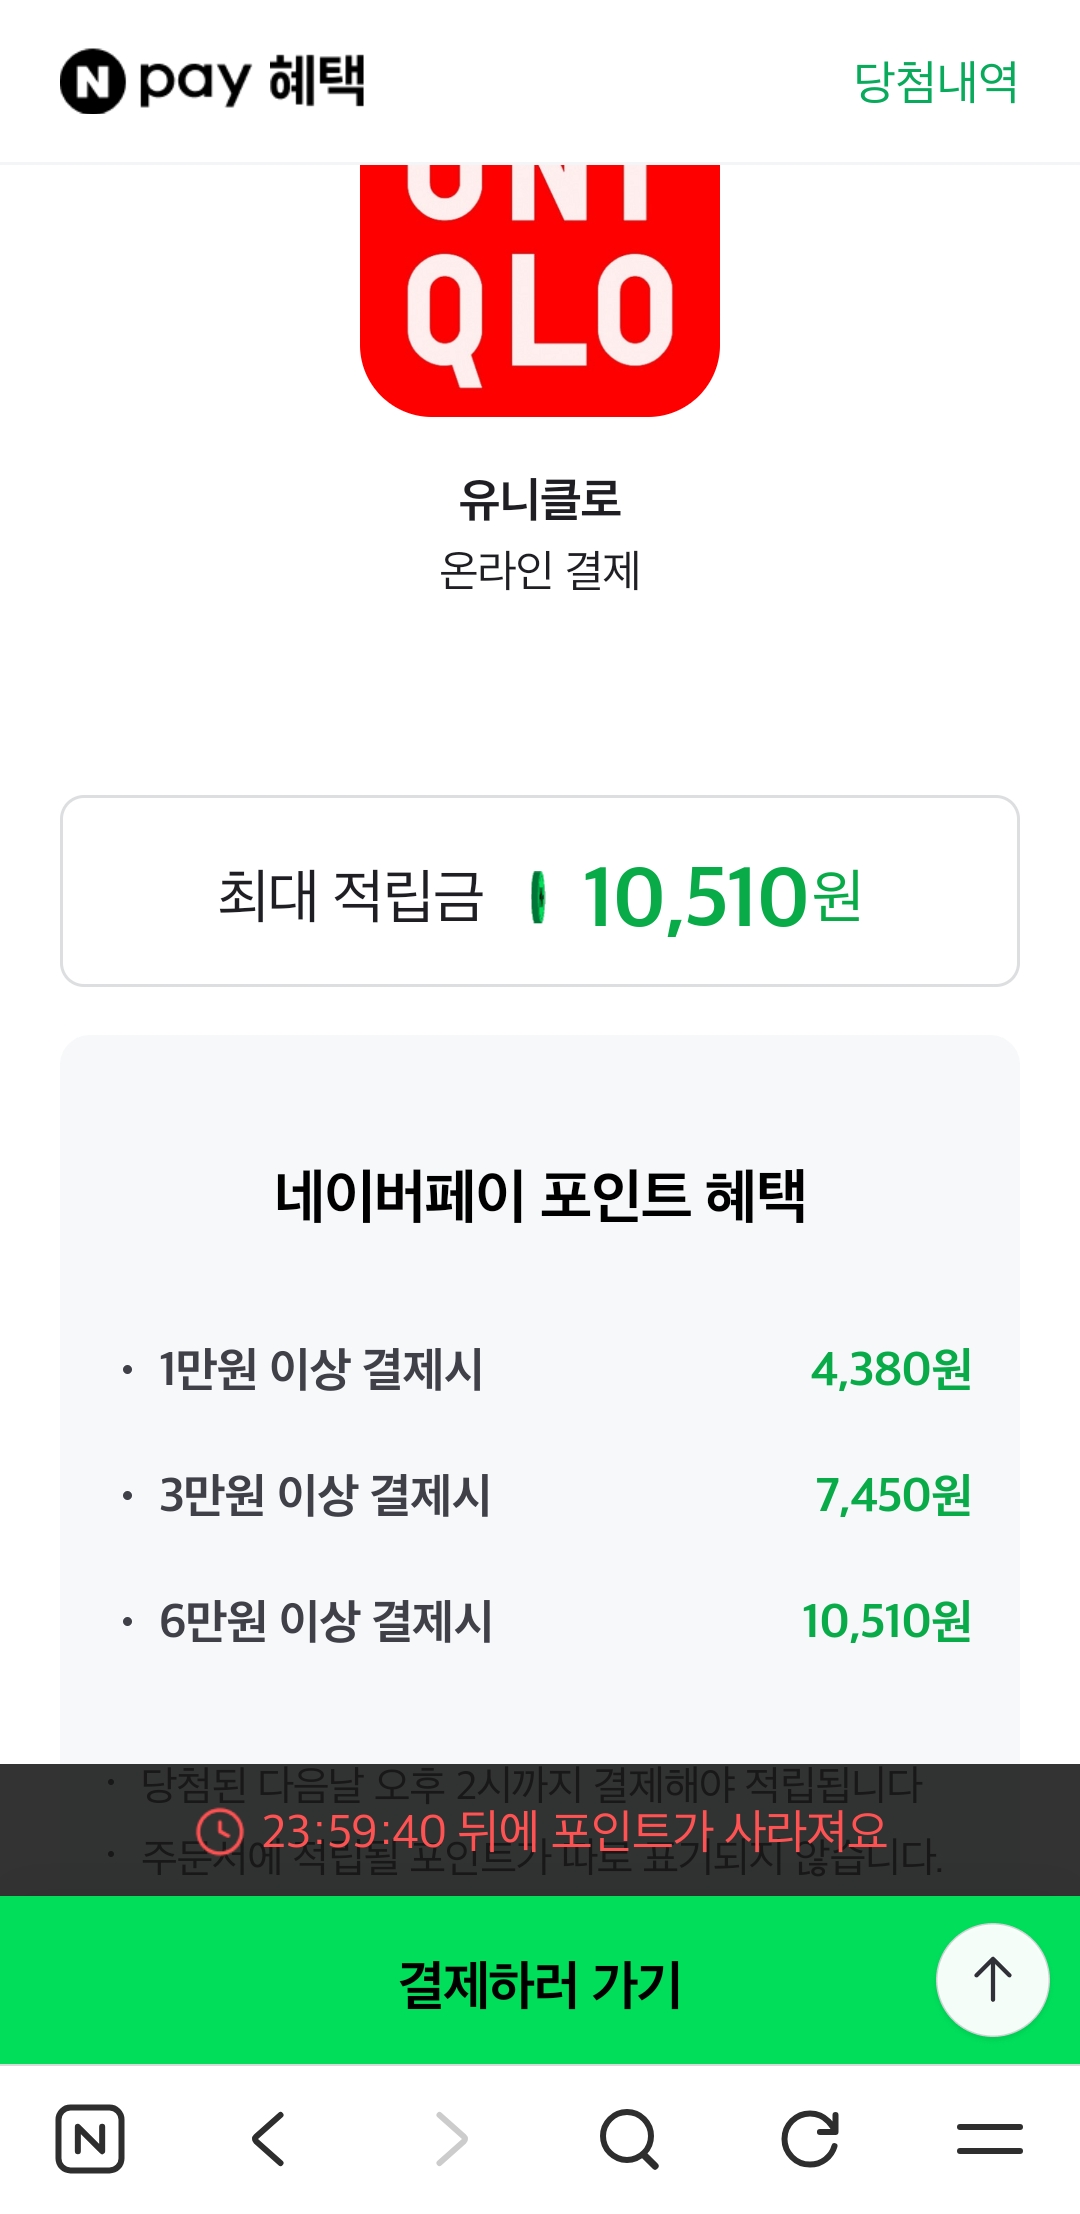This screenshot has width=1080, height=2214.
Task: Tap the clock icon in countdown banner
Action: point(220,1831)
